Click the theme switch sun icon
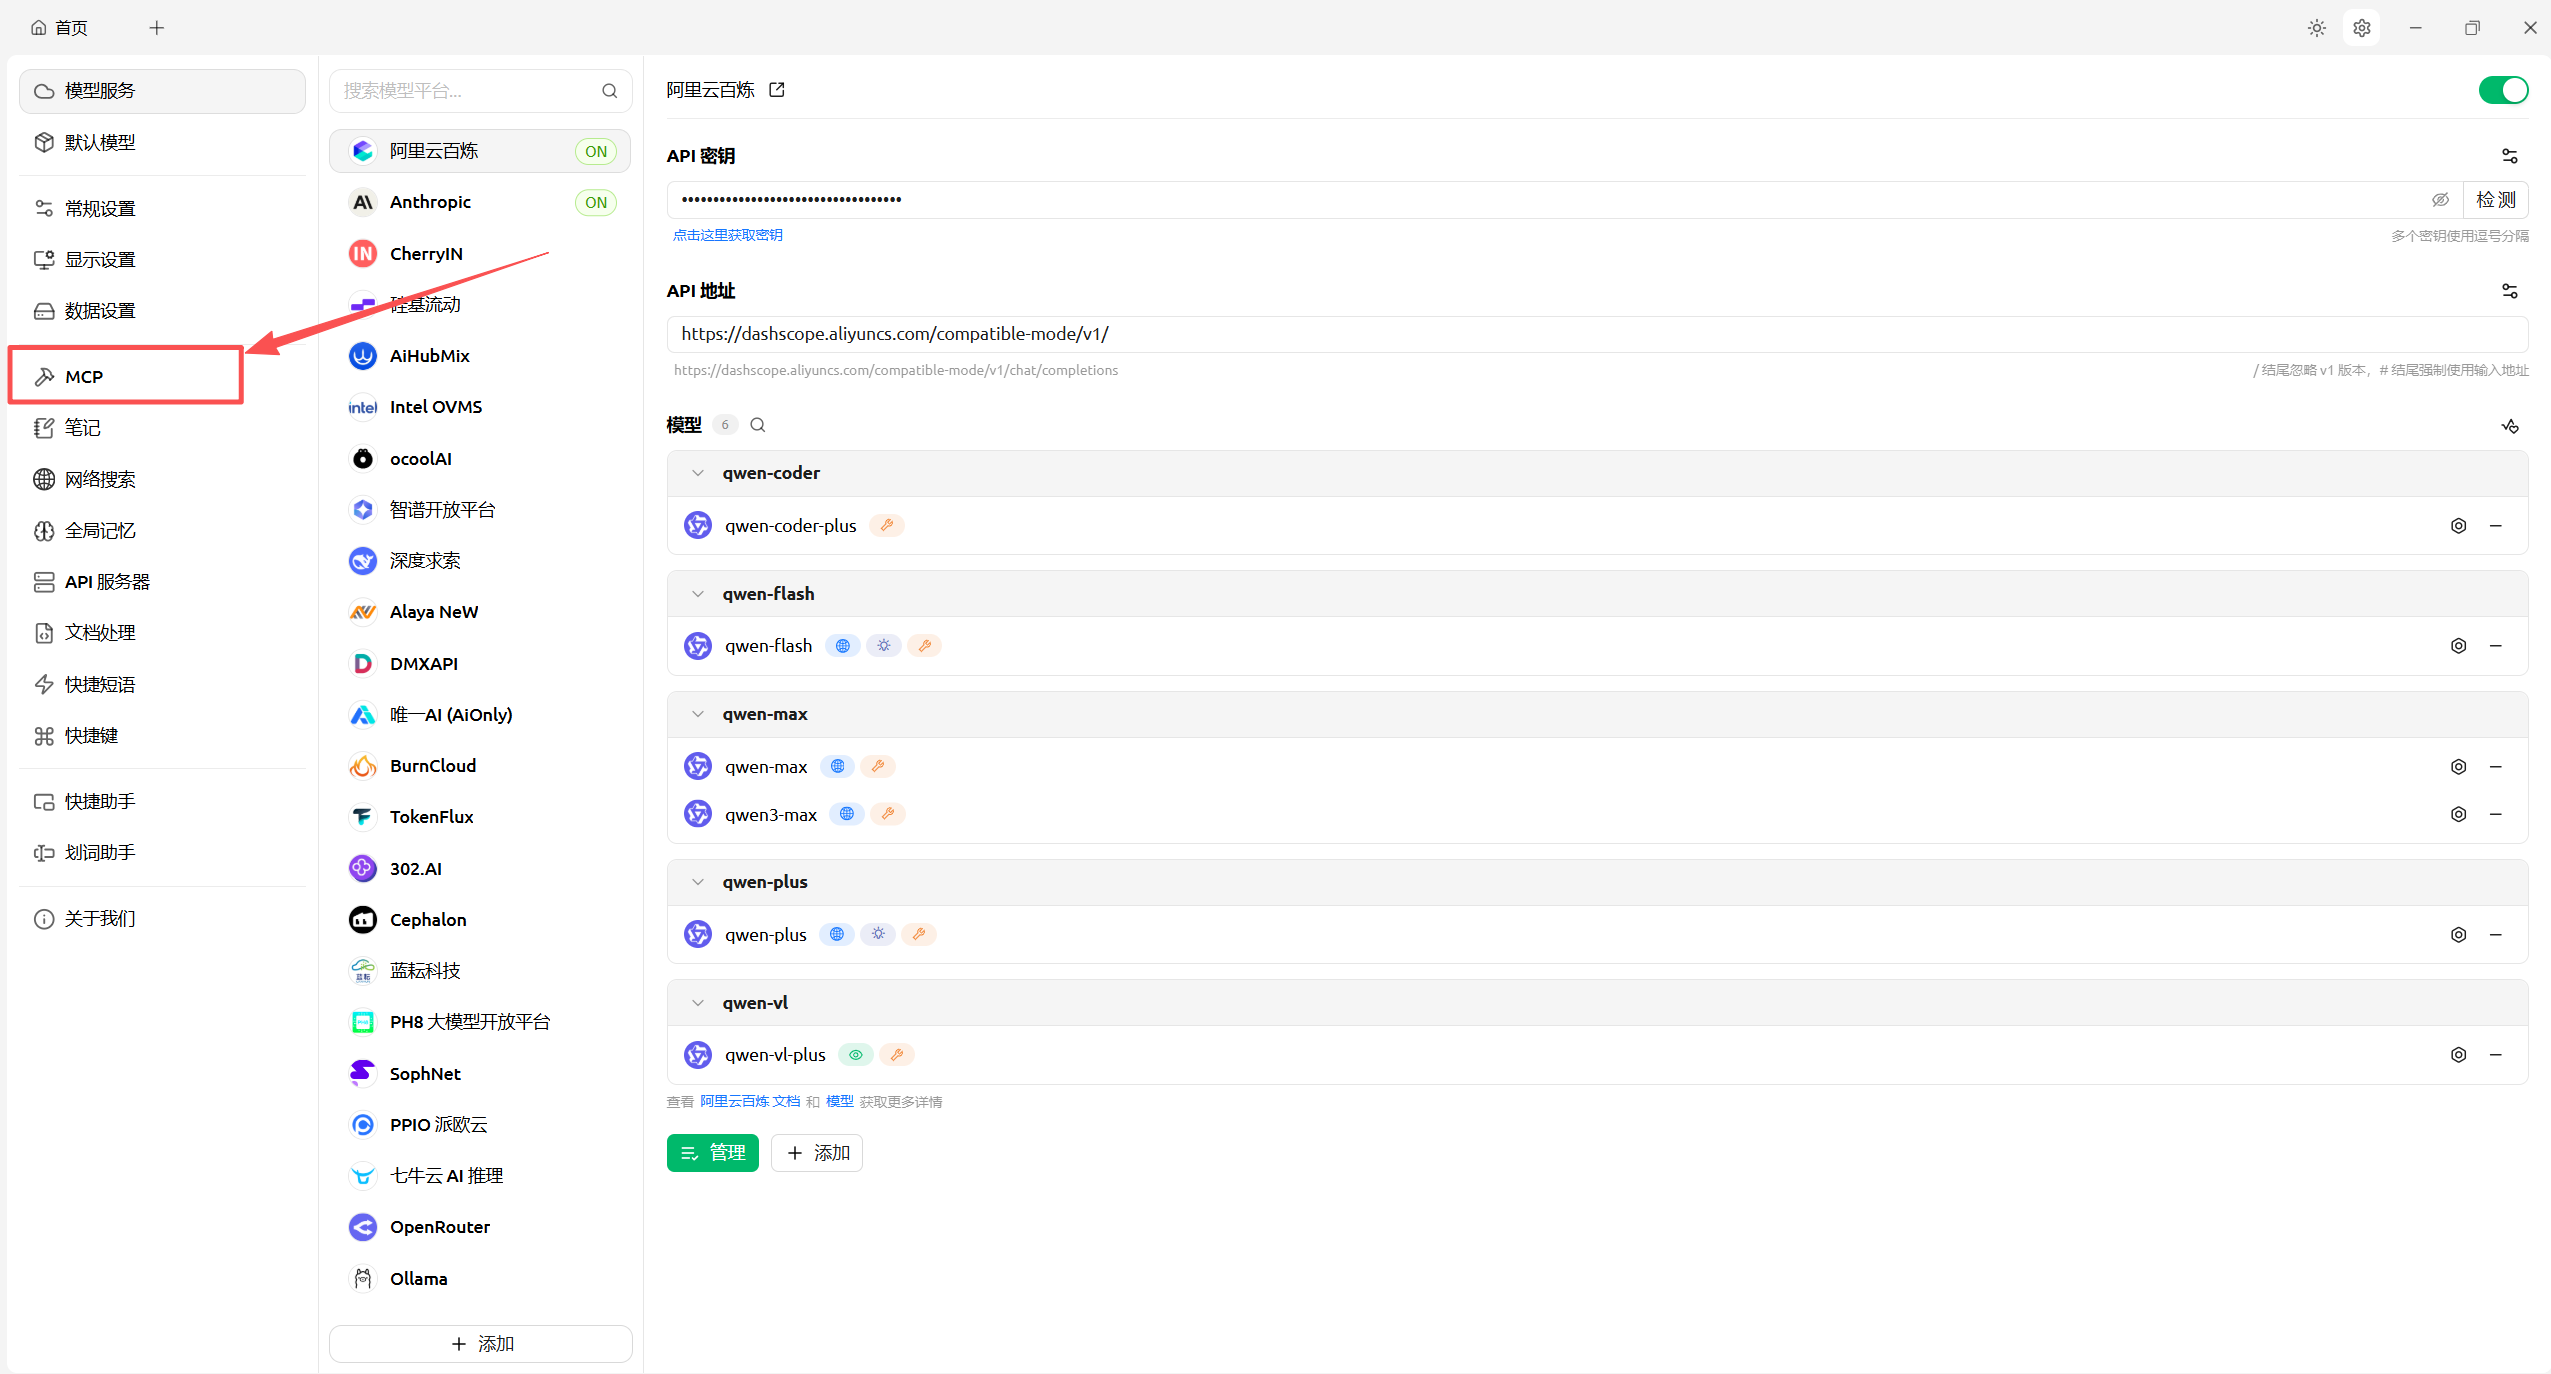2551x1374 pixels. pos(2316,28)
